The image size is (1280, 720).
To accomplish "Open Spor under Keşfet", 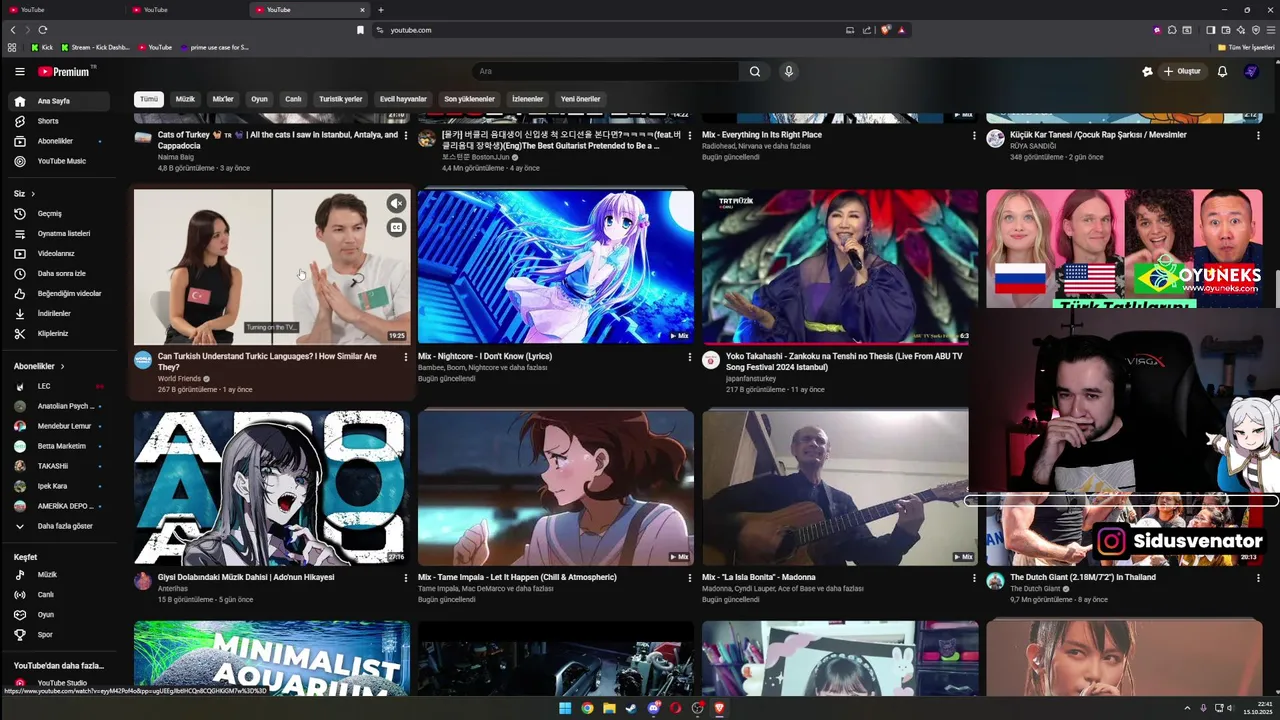I will click(x=58, y=635).
